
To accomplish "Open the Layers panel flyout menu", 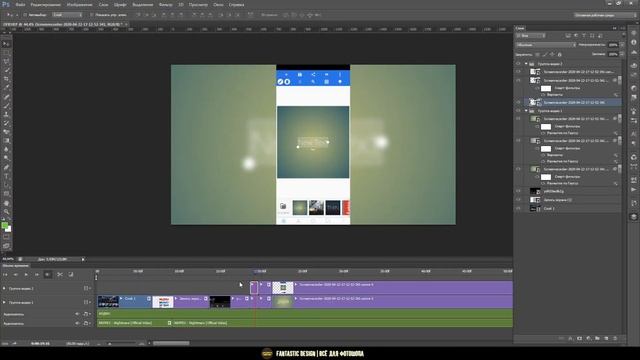I will pyautogui.click(x=622, y=28).
